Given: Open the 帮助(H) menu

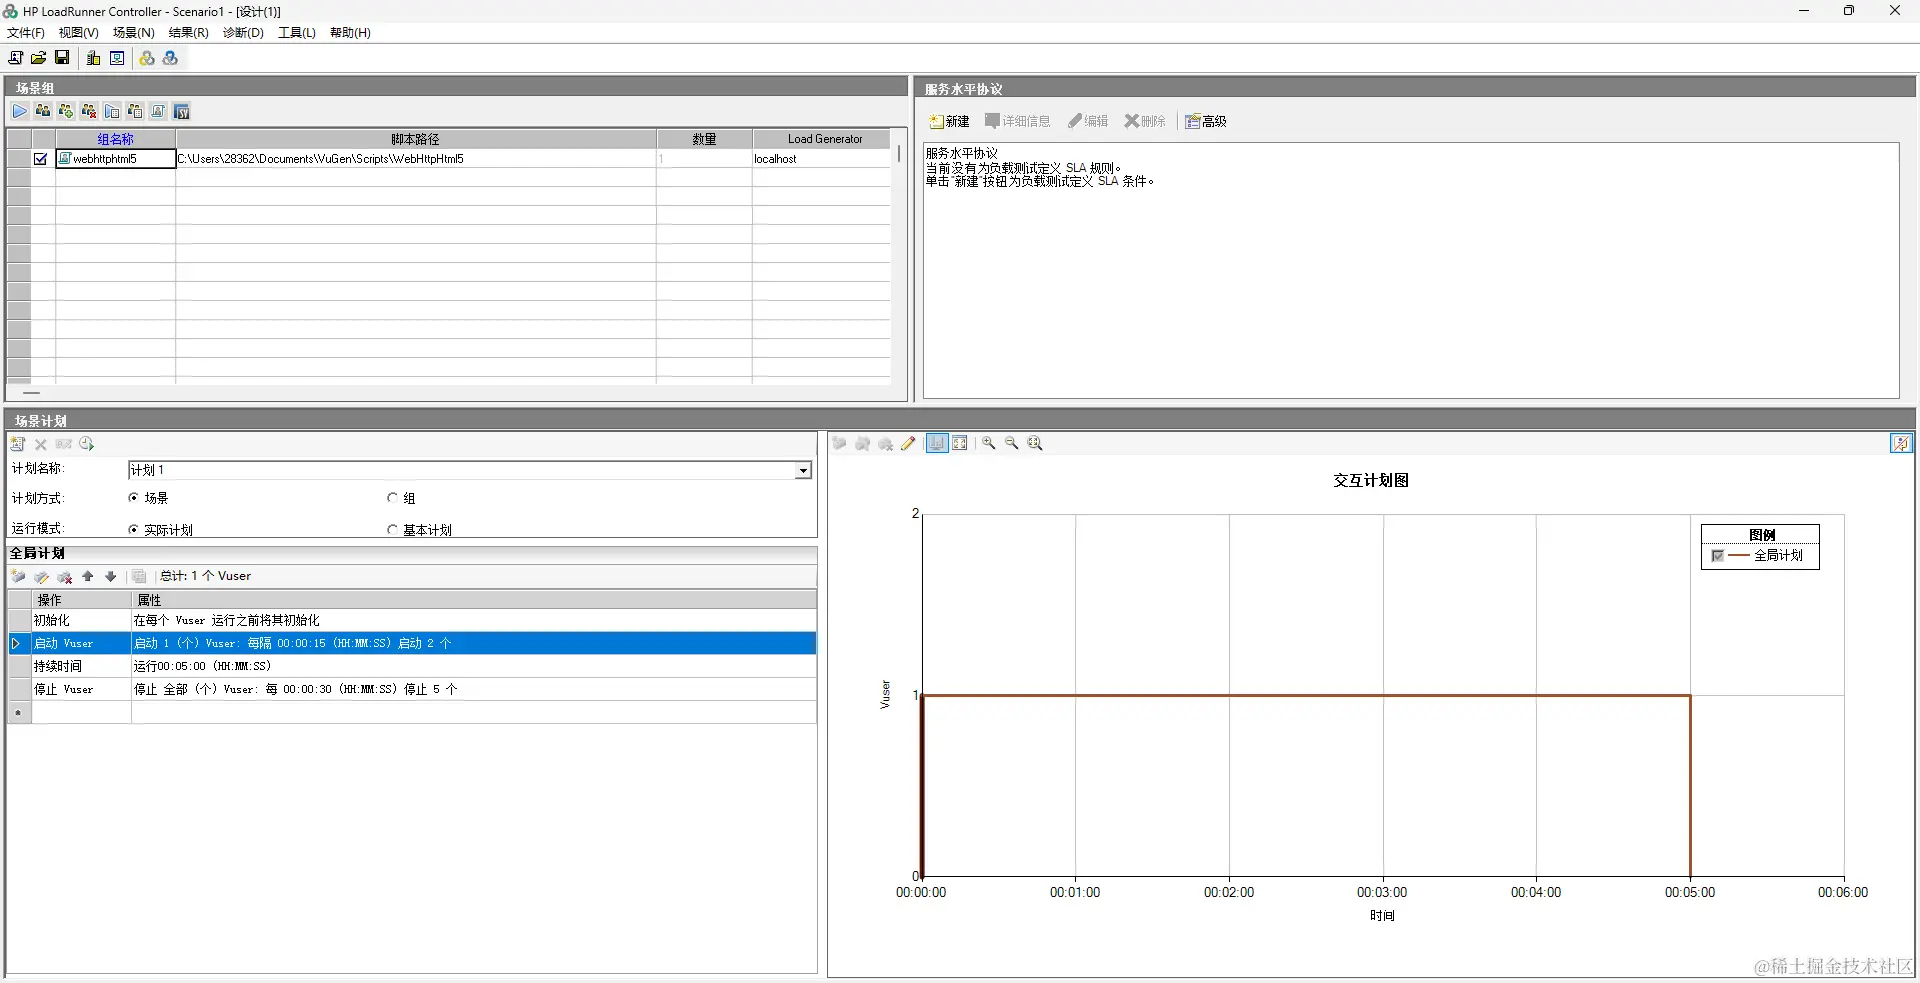Looking at the screenshot, I should click(350, 33).
